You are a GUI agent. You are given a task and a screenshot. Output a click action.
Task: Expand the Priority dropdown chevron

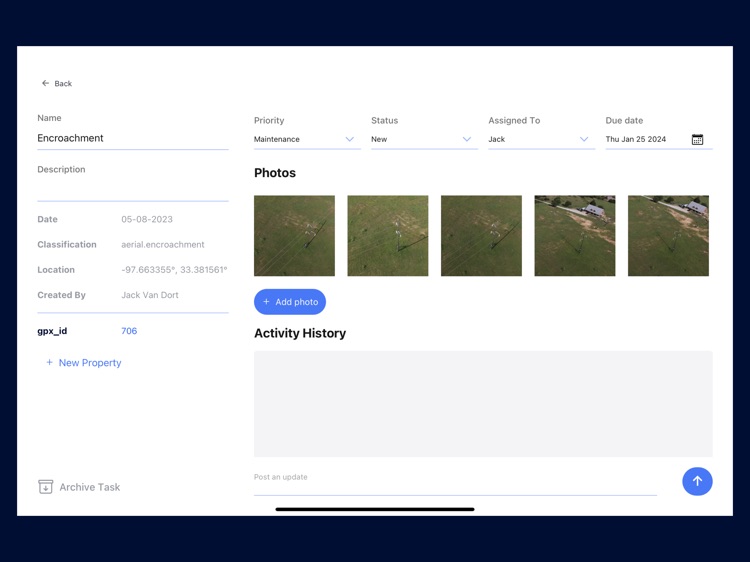[x=350, y=139]
